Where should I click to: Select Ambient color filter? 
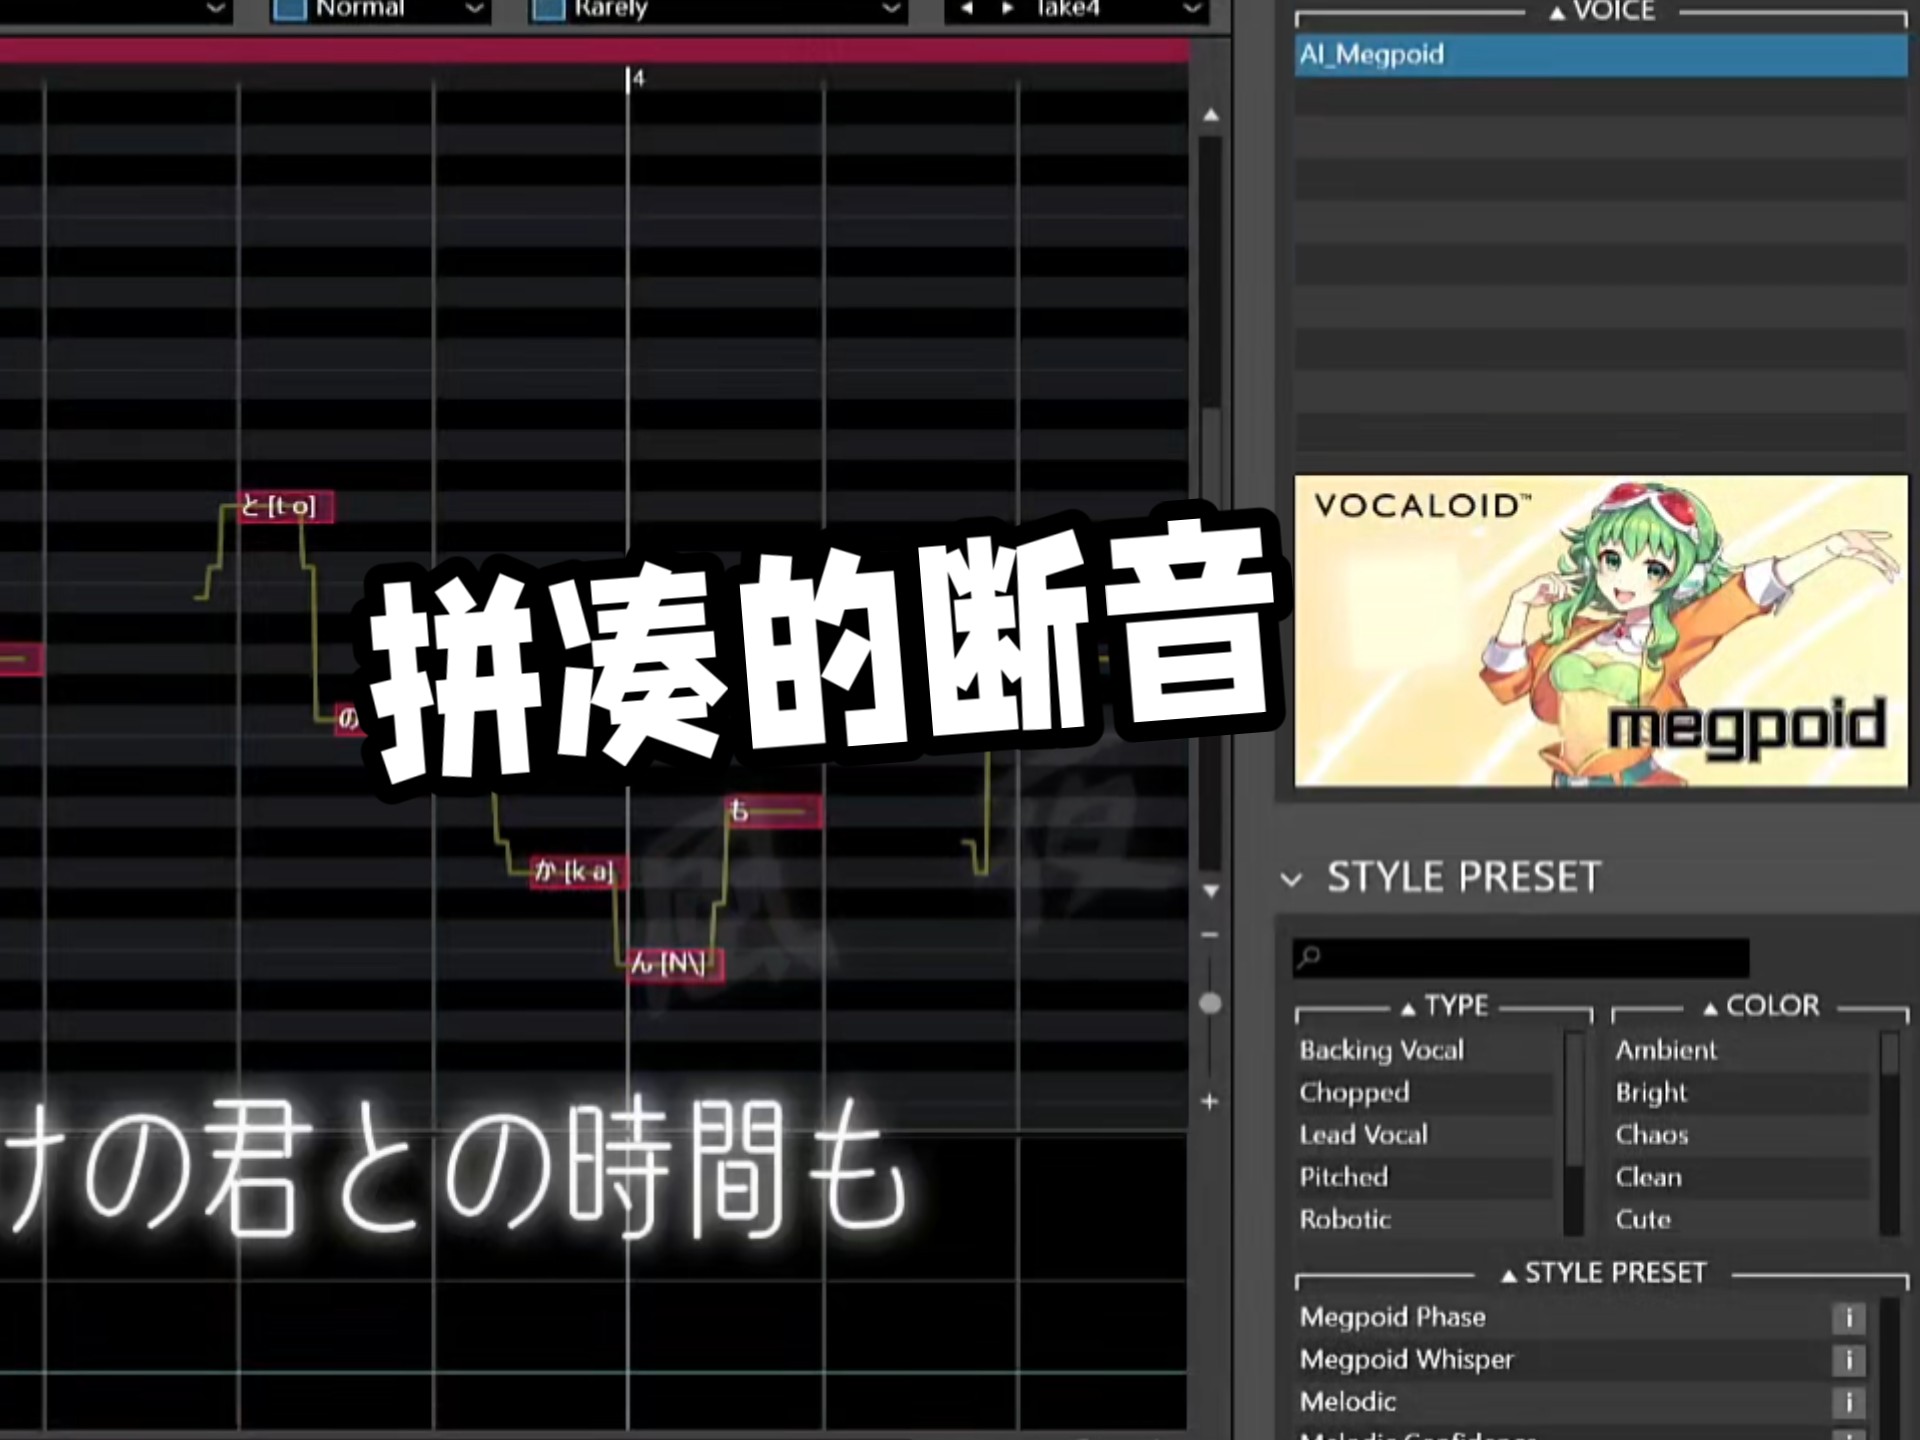click(x=1742, y=1050)
